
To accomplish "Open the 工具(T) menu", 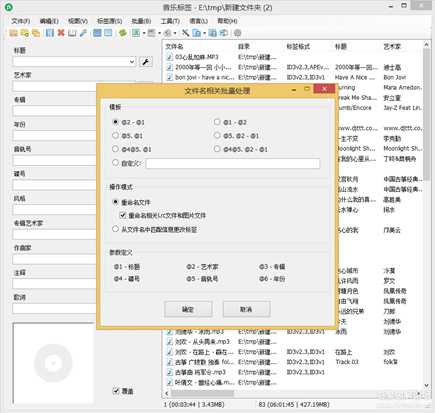I will point(170,21).
